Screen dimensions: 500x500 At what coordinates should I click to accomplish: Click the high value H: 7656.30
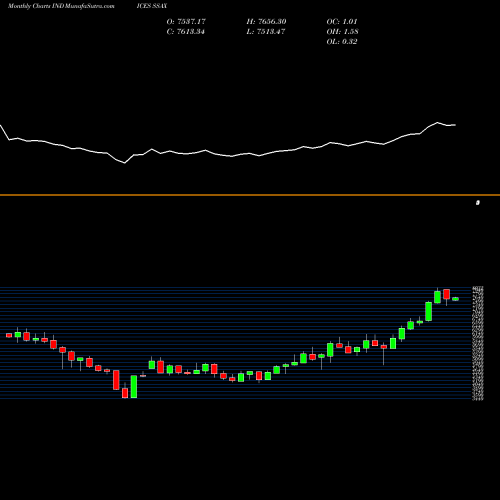click(266, 21)
